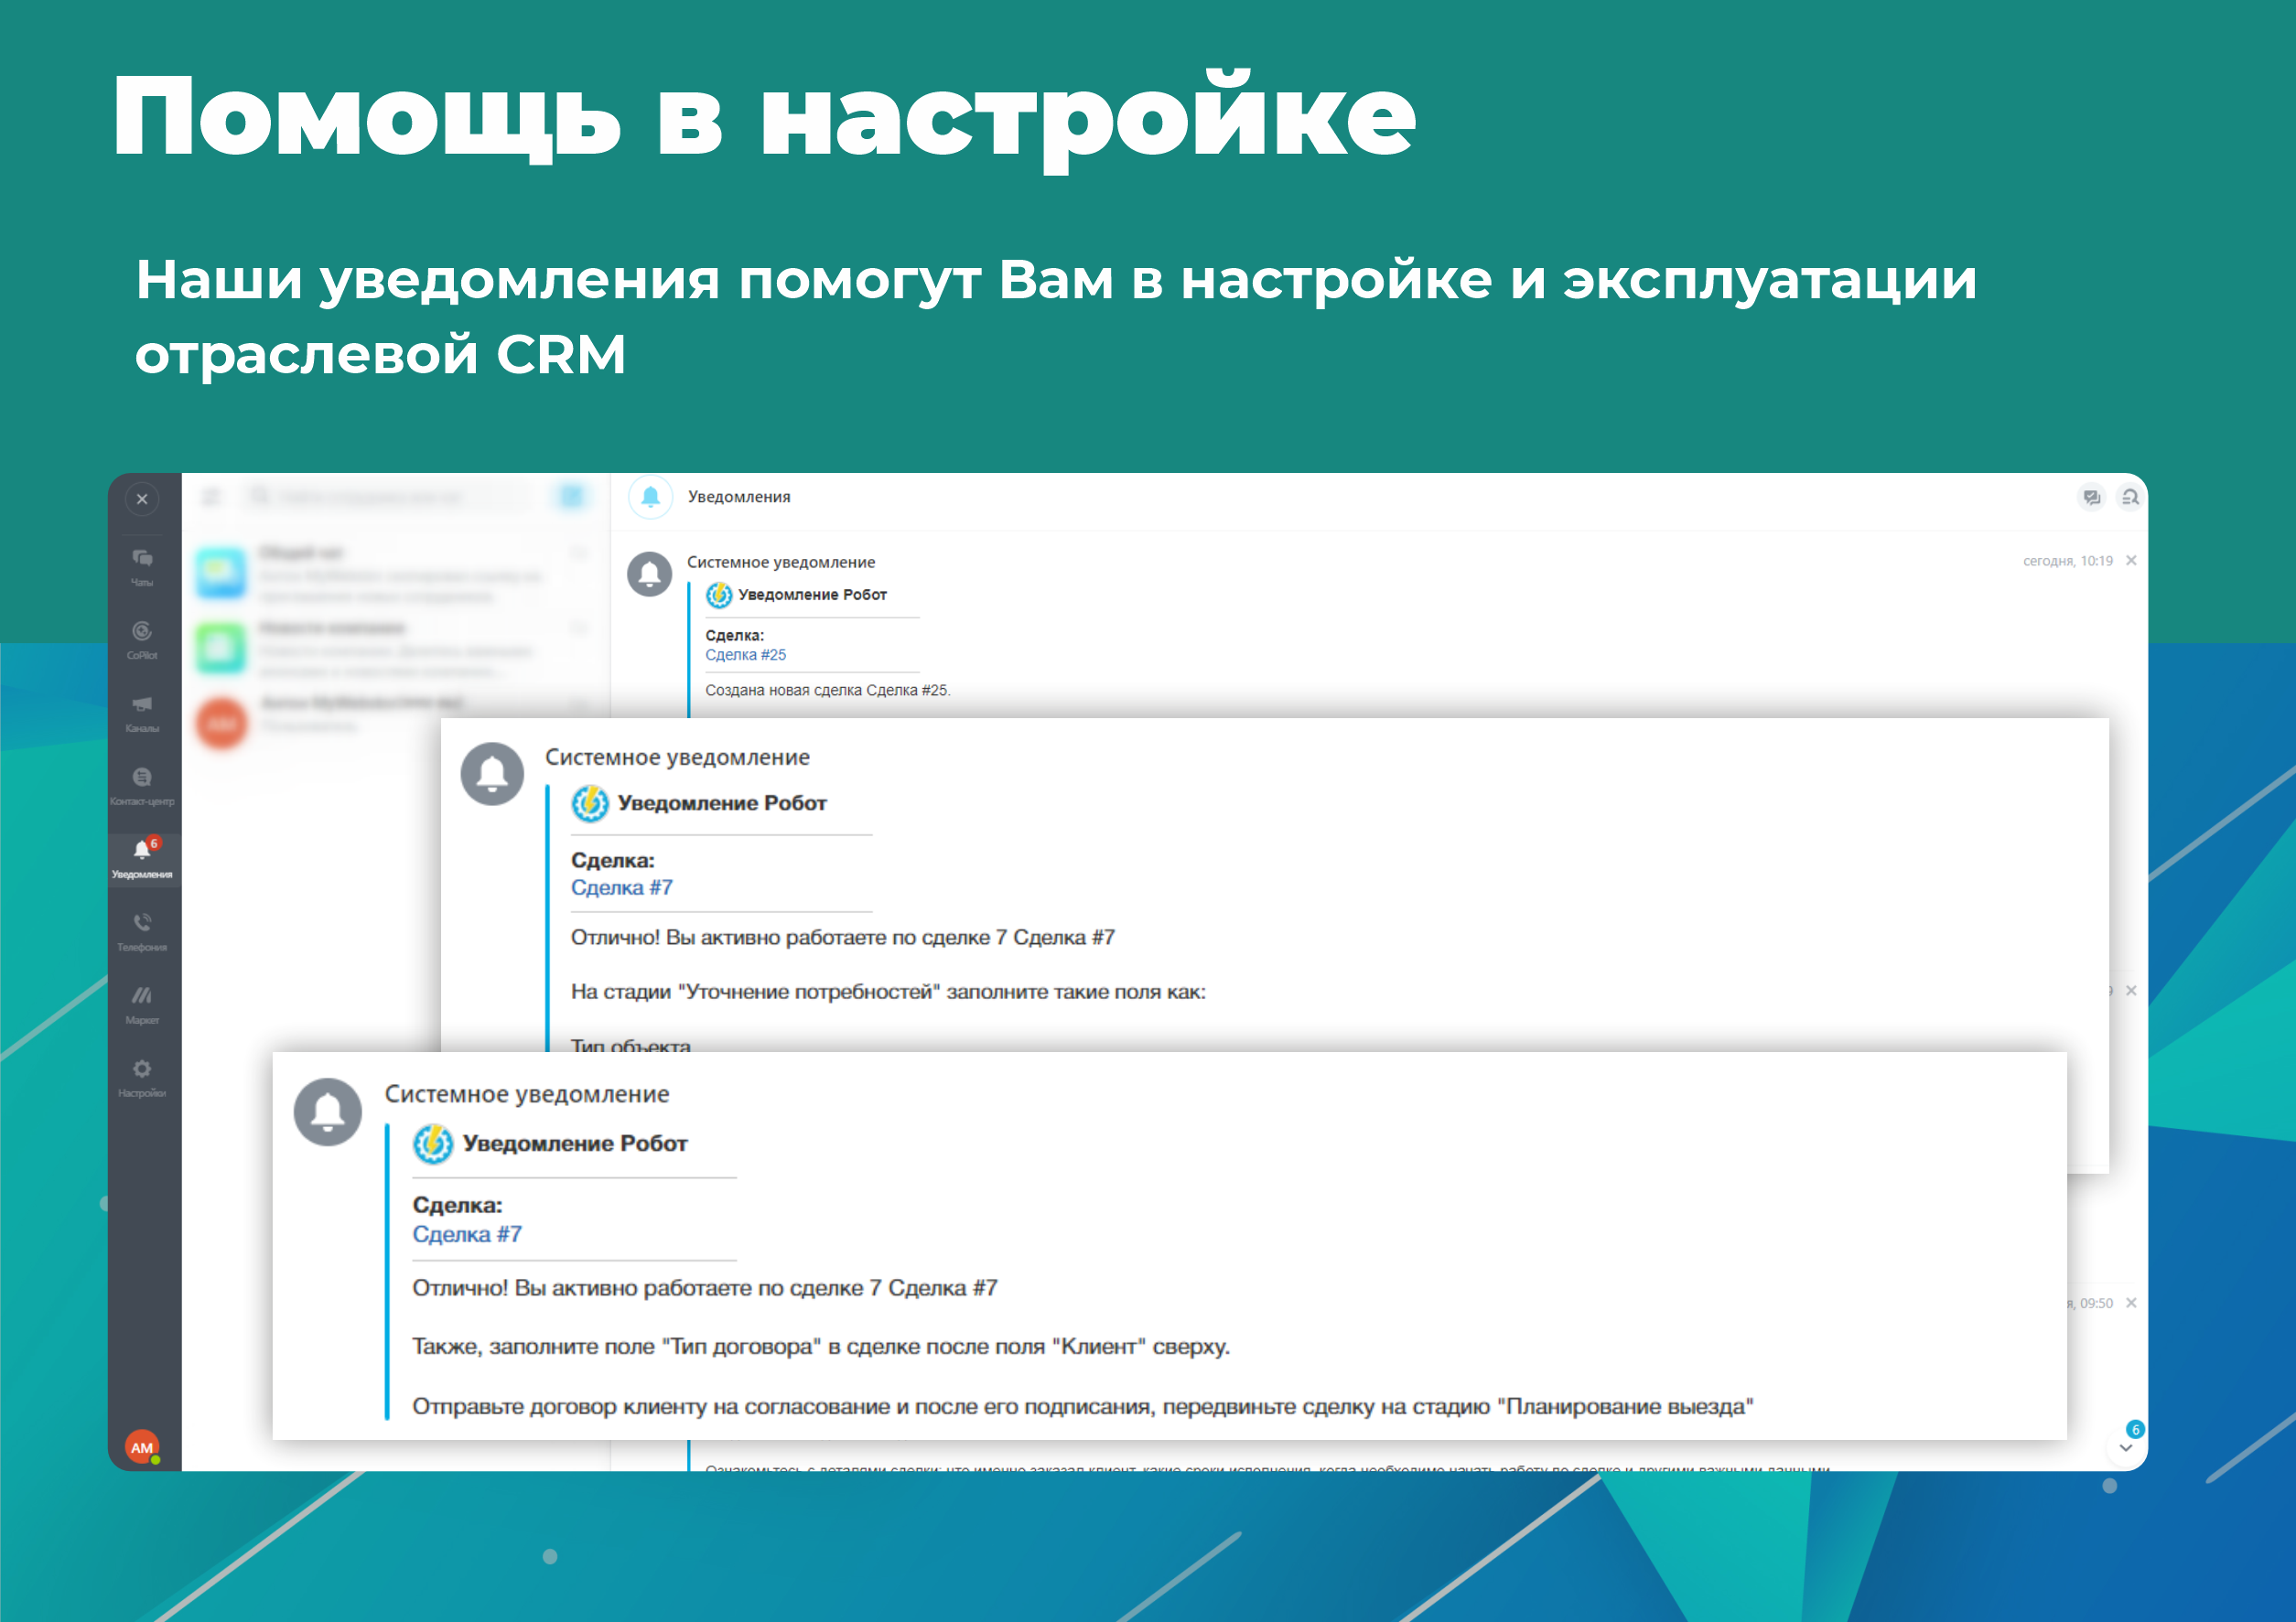This screenshot has height=1622, width=2296.
Task: Open Телефония in sidebar
Action: [x=142, y=930]
